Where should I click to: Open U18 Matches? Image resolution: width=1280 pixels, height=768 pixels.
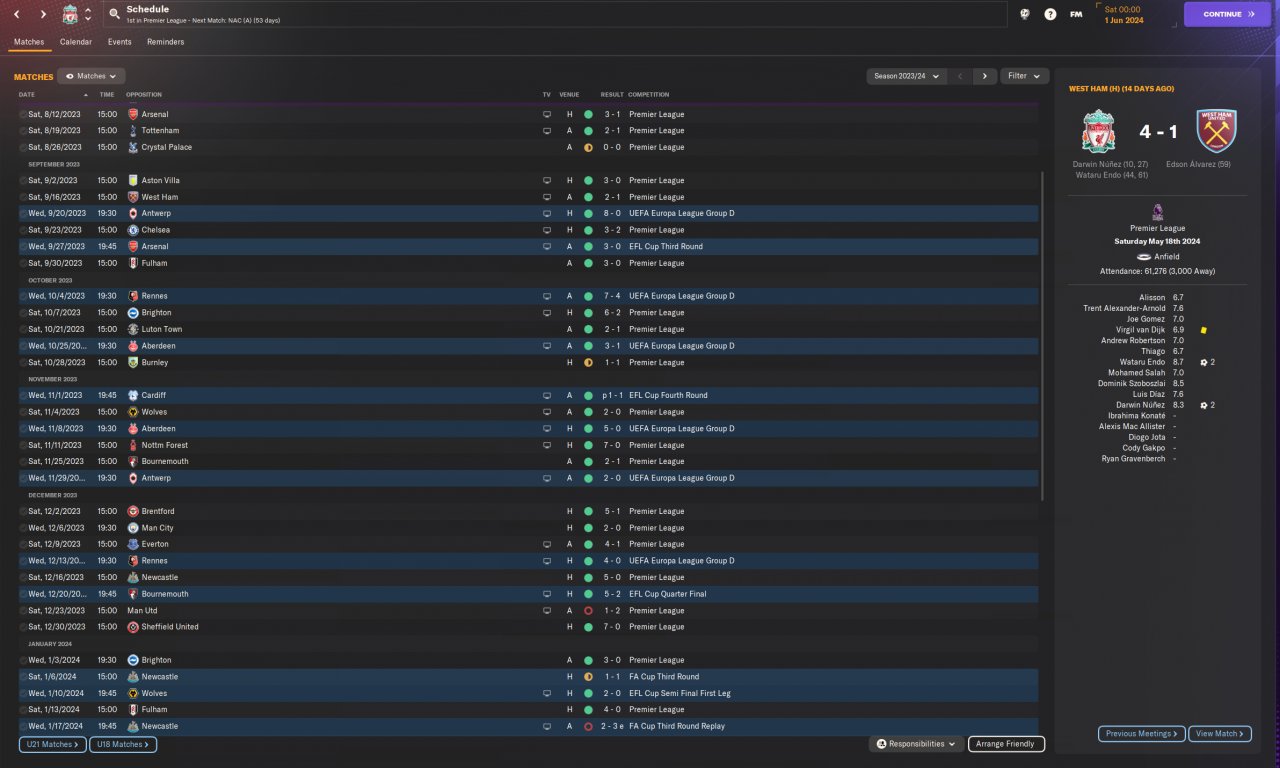(123, 744)
